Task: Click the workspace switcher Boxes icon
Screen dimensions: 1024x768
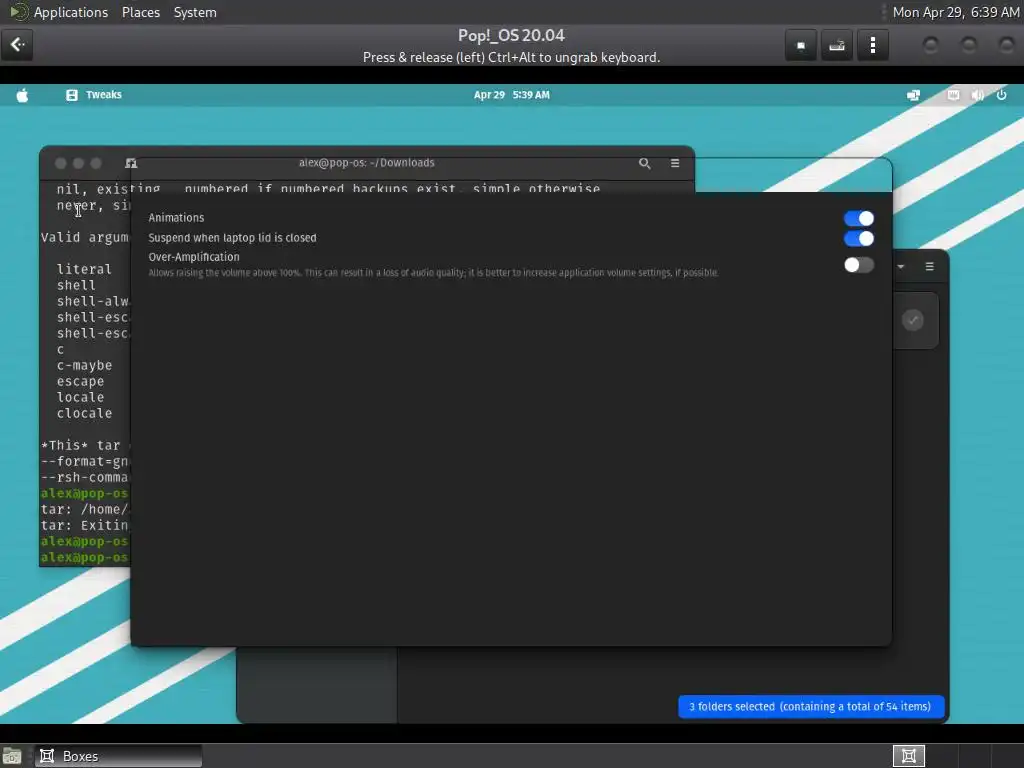Action: (x=908, y=756)
